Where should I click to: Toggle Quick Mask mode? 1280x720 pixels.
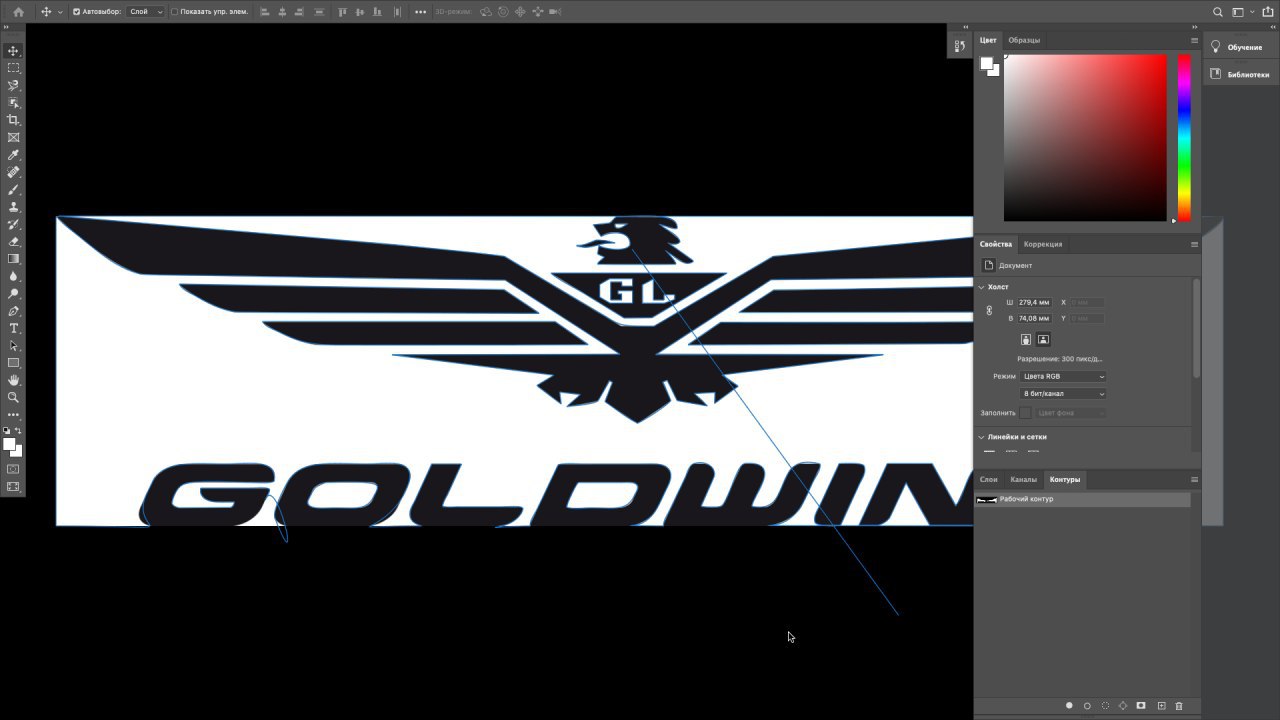point(13,469)
